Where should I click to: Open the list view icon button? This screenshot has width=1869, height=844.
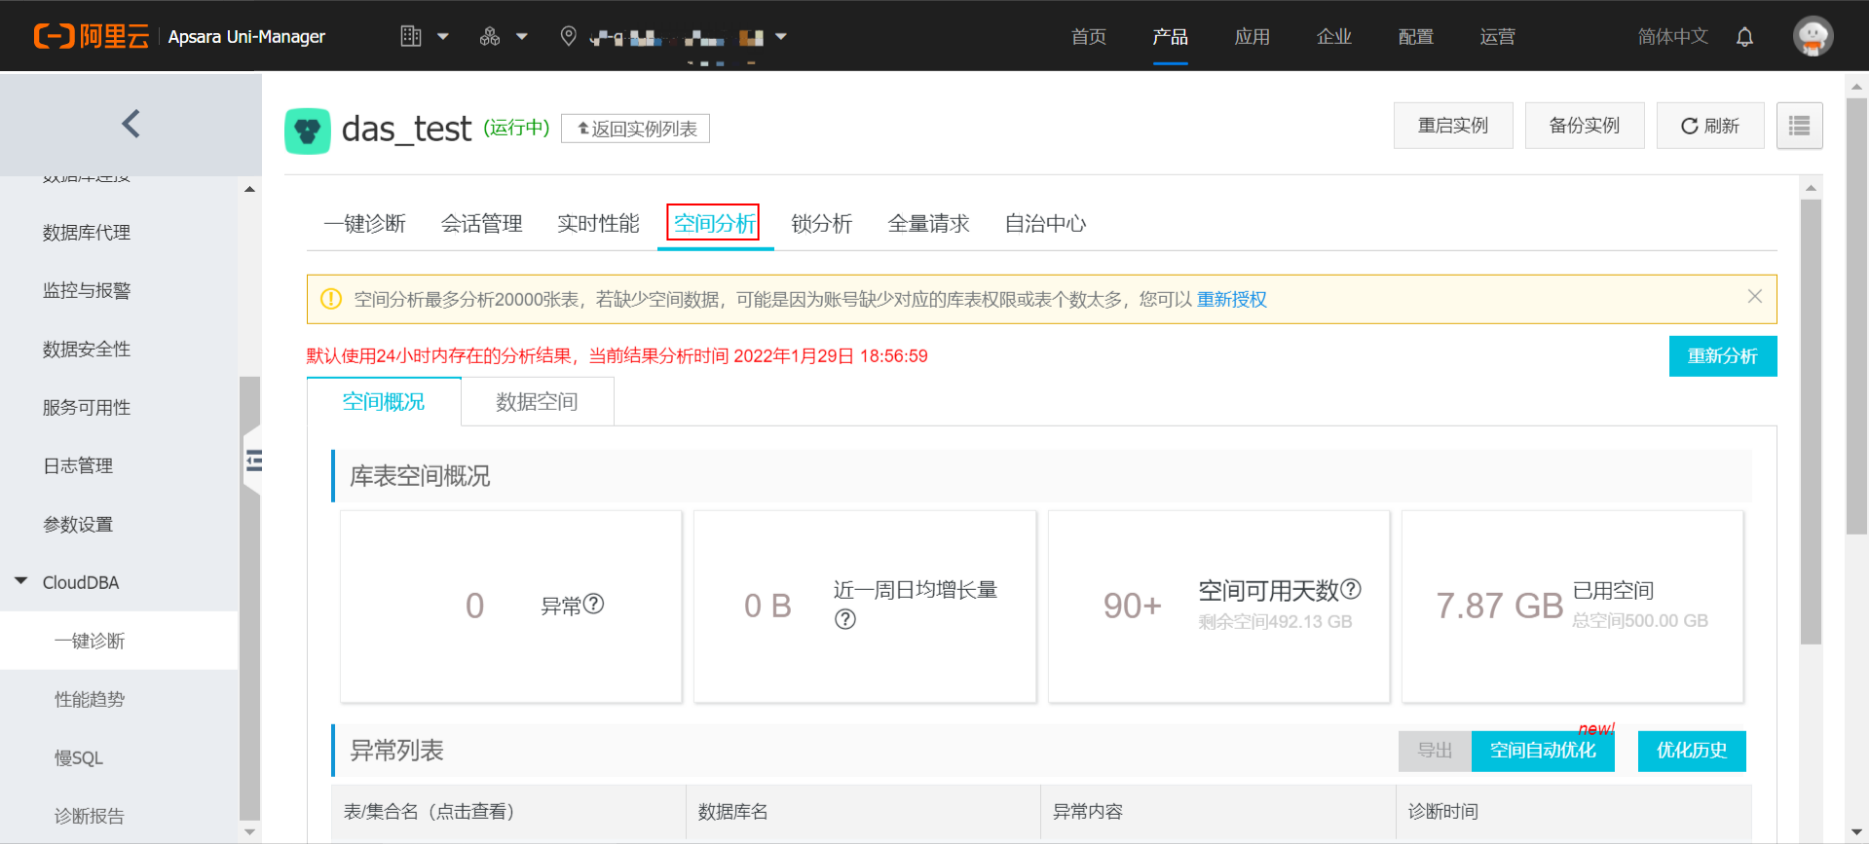click(1799, 126)
